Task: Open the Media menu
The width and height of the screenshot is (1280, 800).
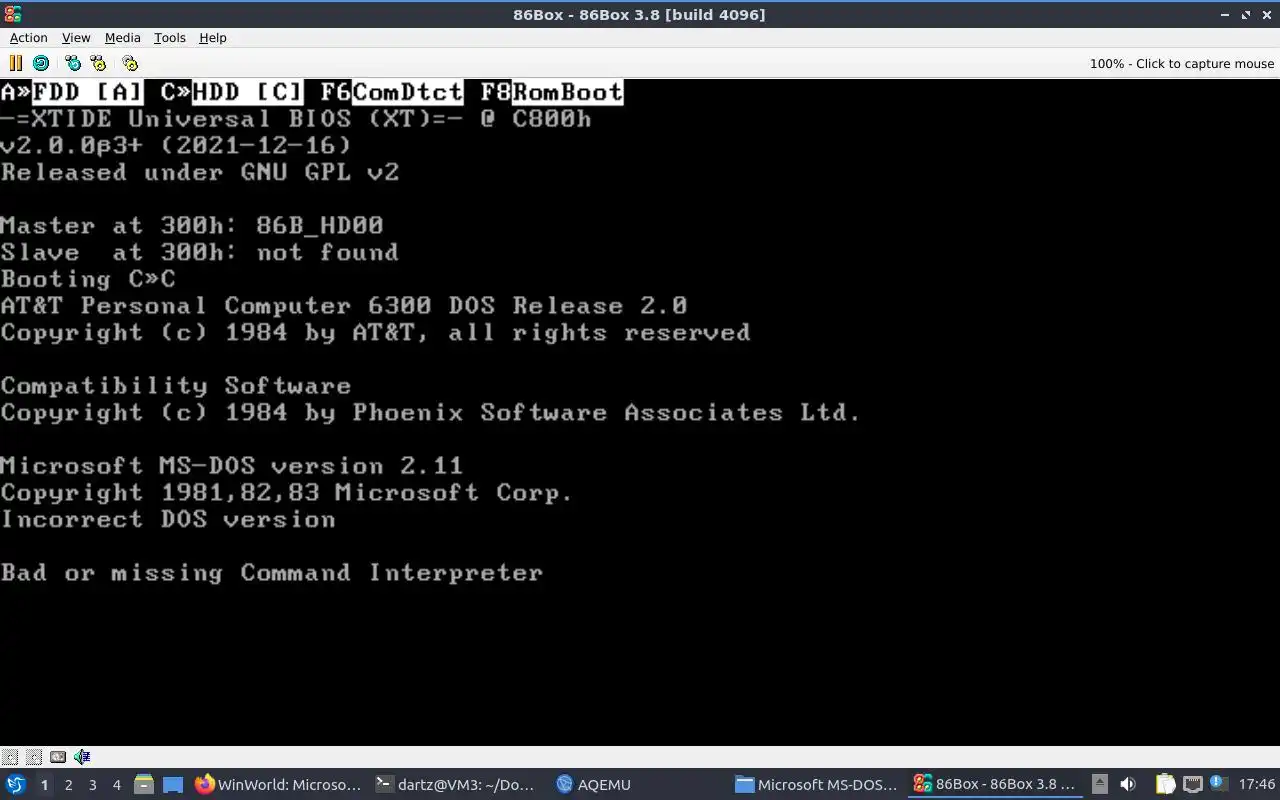Action: (123, 37)
